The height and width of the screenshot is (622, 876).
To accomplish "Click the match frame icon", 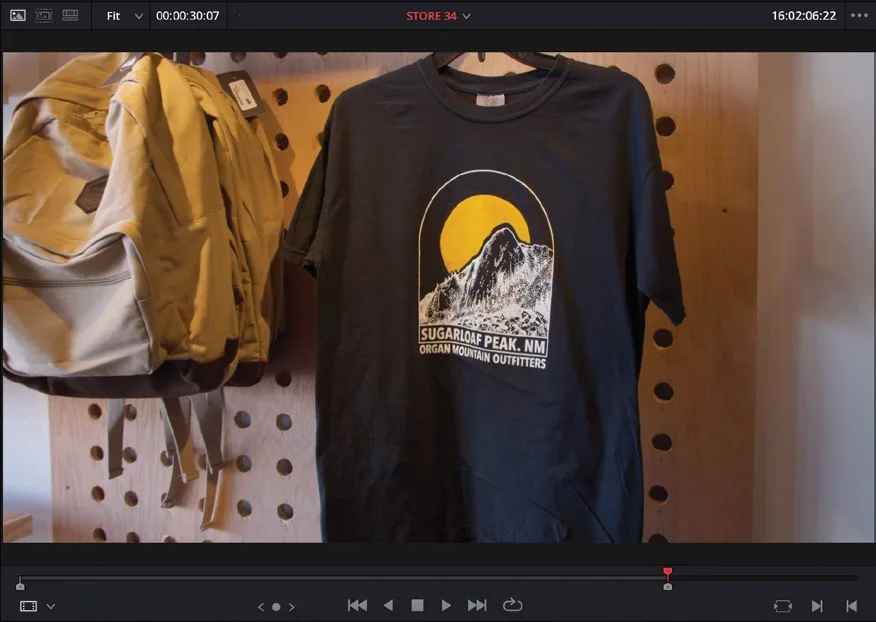I will [783, 606].
